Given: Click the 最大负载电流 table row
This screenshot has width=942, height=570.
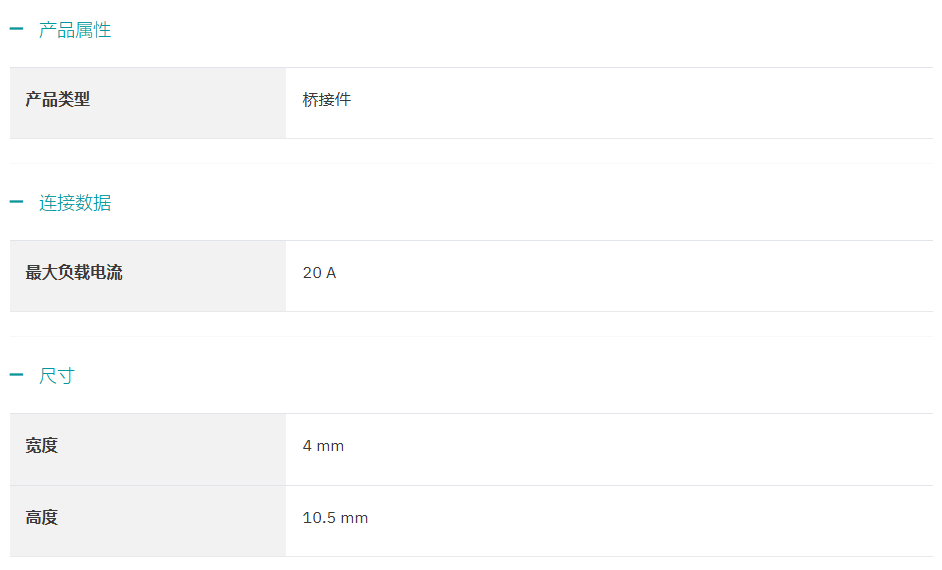Looking at the screenshot, I should tap(471, 276).
